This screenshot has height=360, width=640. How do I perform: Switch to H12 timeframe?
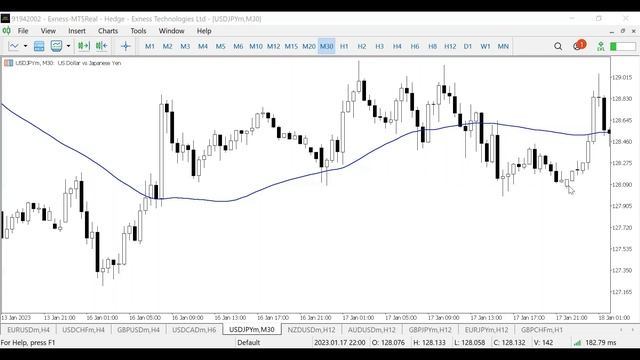point(450,47)
